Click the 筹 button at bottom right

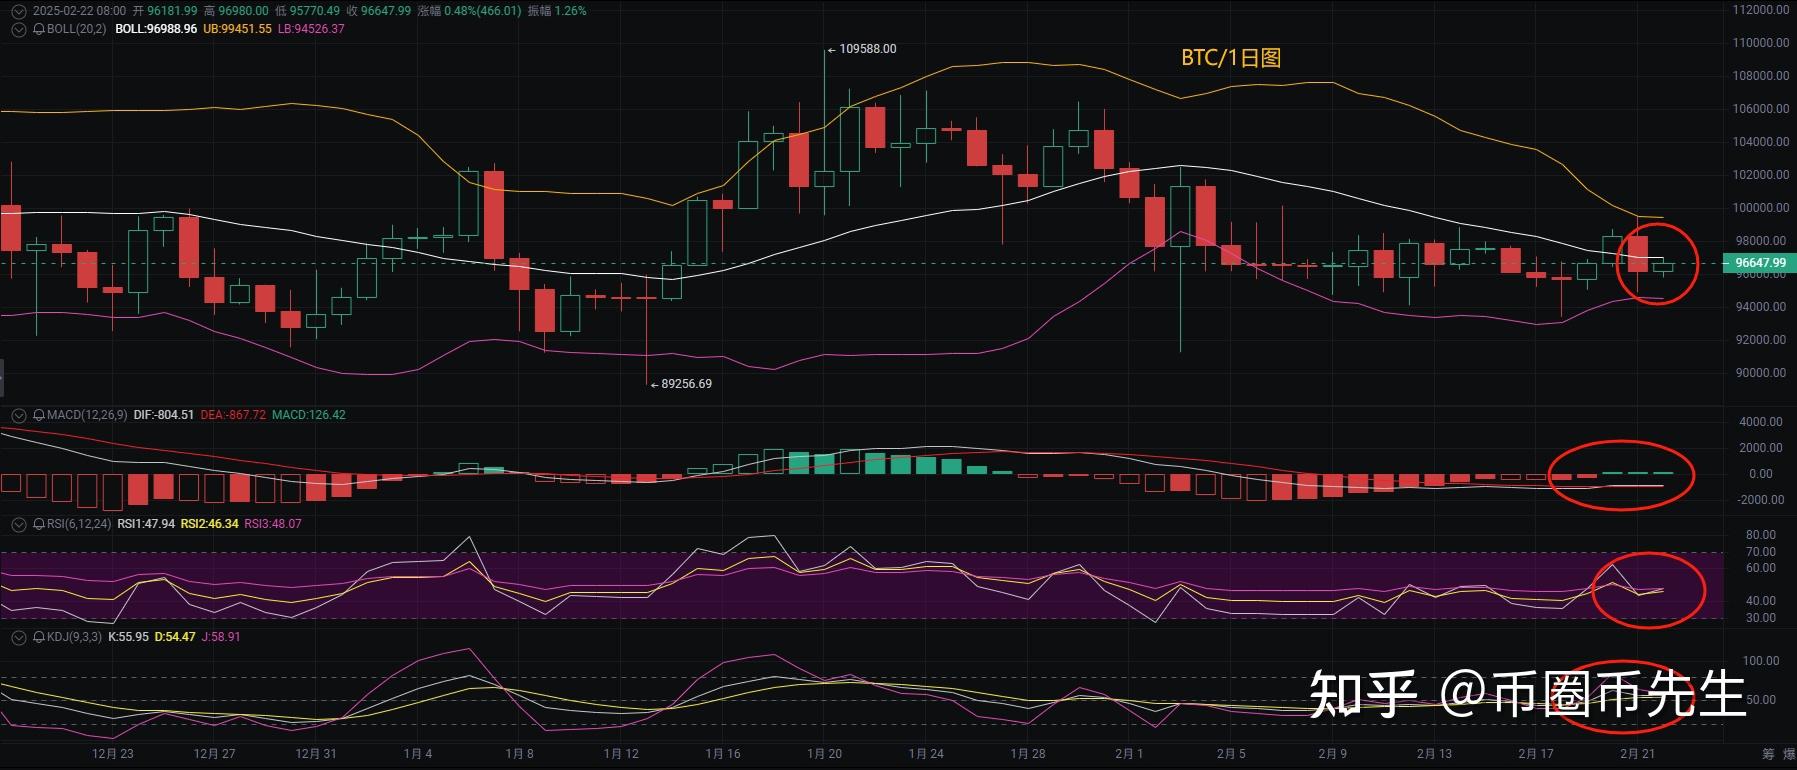coord(1768,754)
